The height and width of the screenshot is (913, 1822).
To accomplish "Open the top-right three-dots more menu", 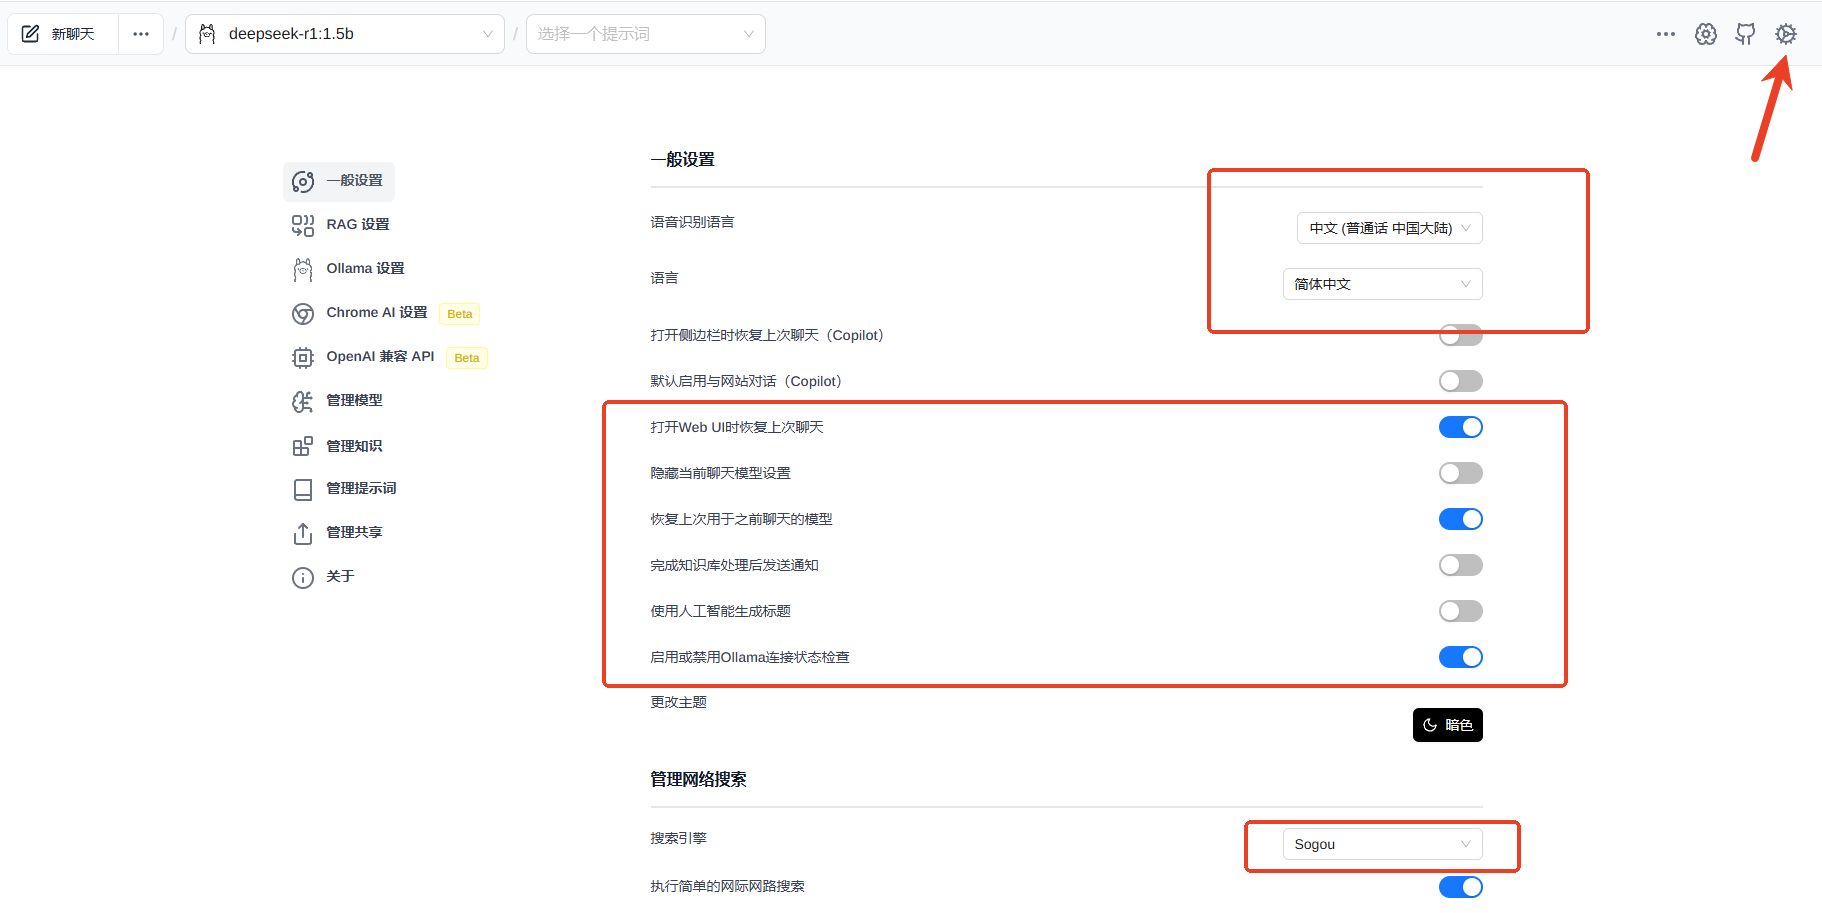I will click(x=1665, y=34).
